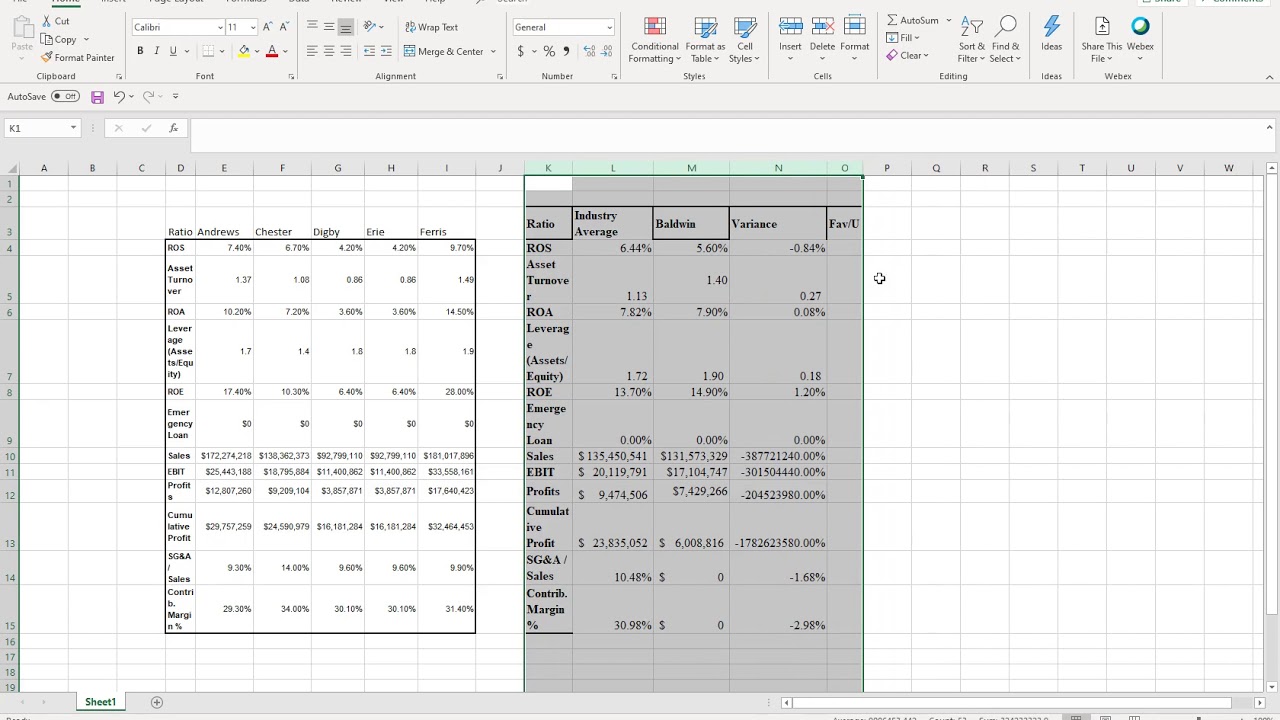Open Cell Styles gallery
The width and height of the screenshot is (1280, 720).
point(745,40)
